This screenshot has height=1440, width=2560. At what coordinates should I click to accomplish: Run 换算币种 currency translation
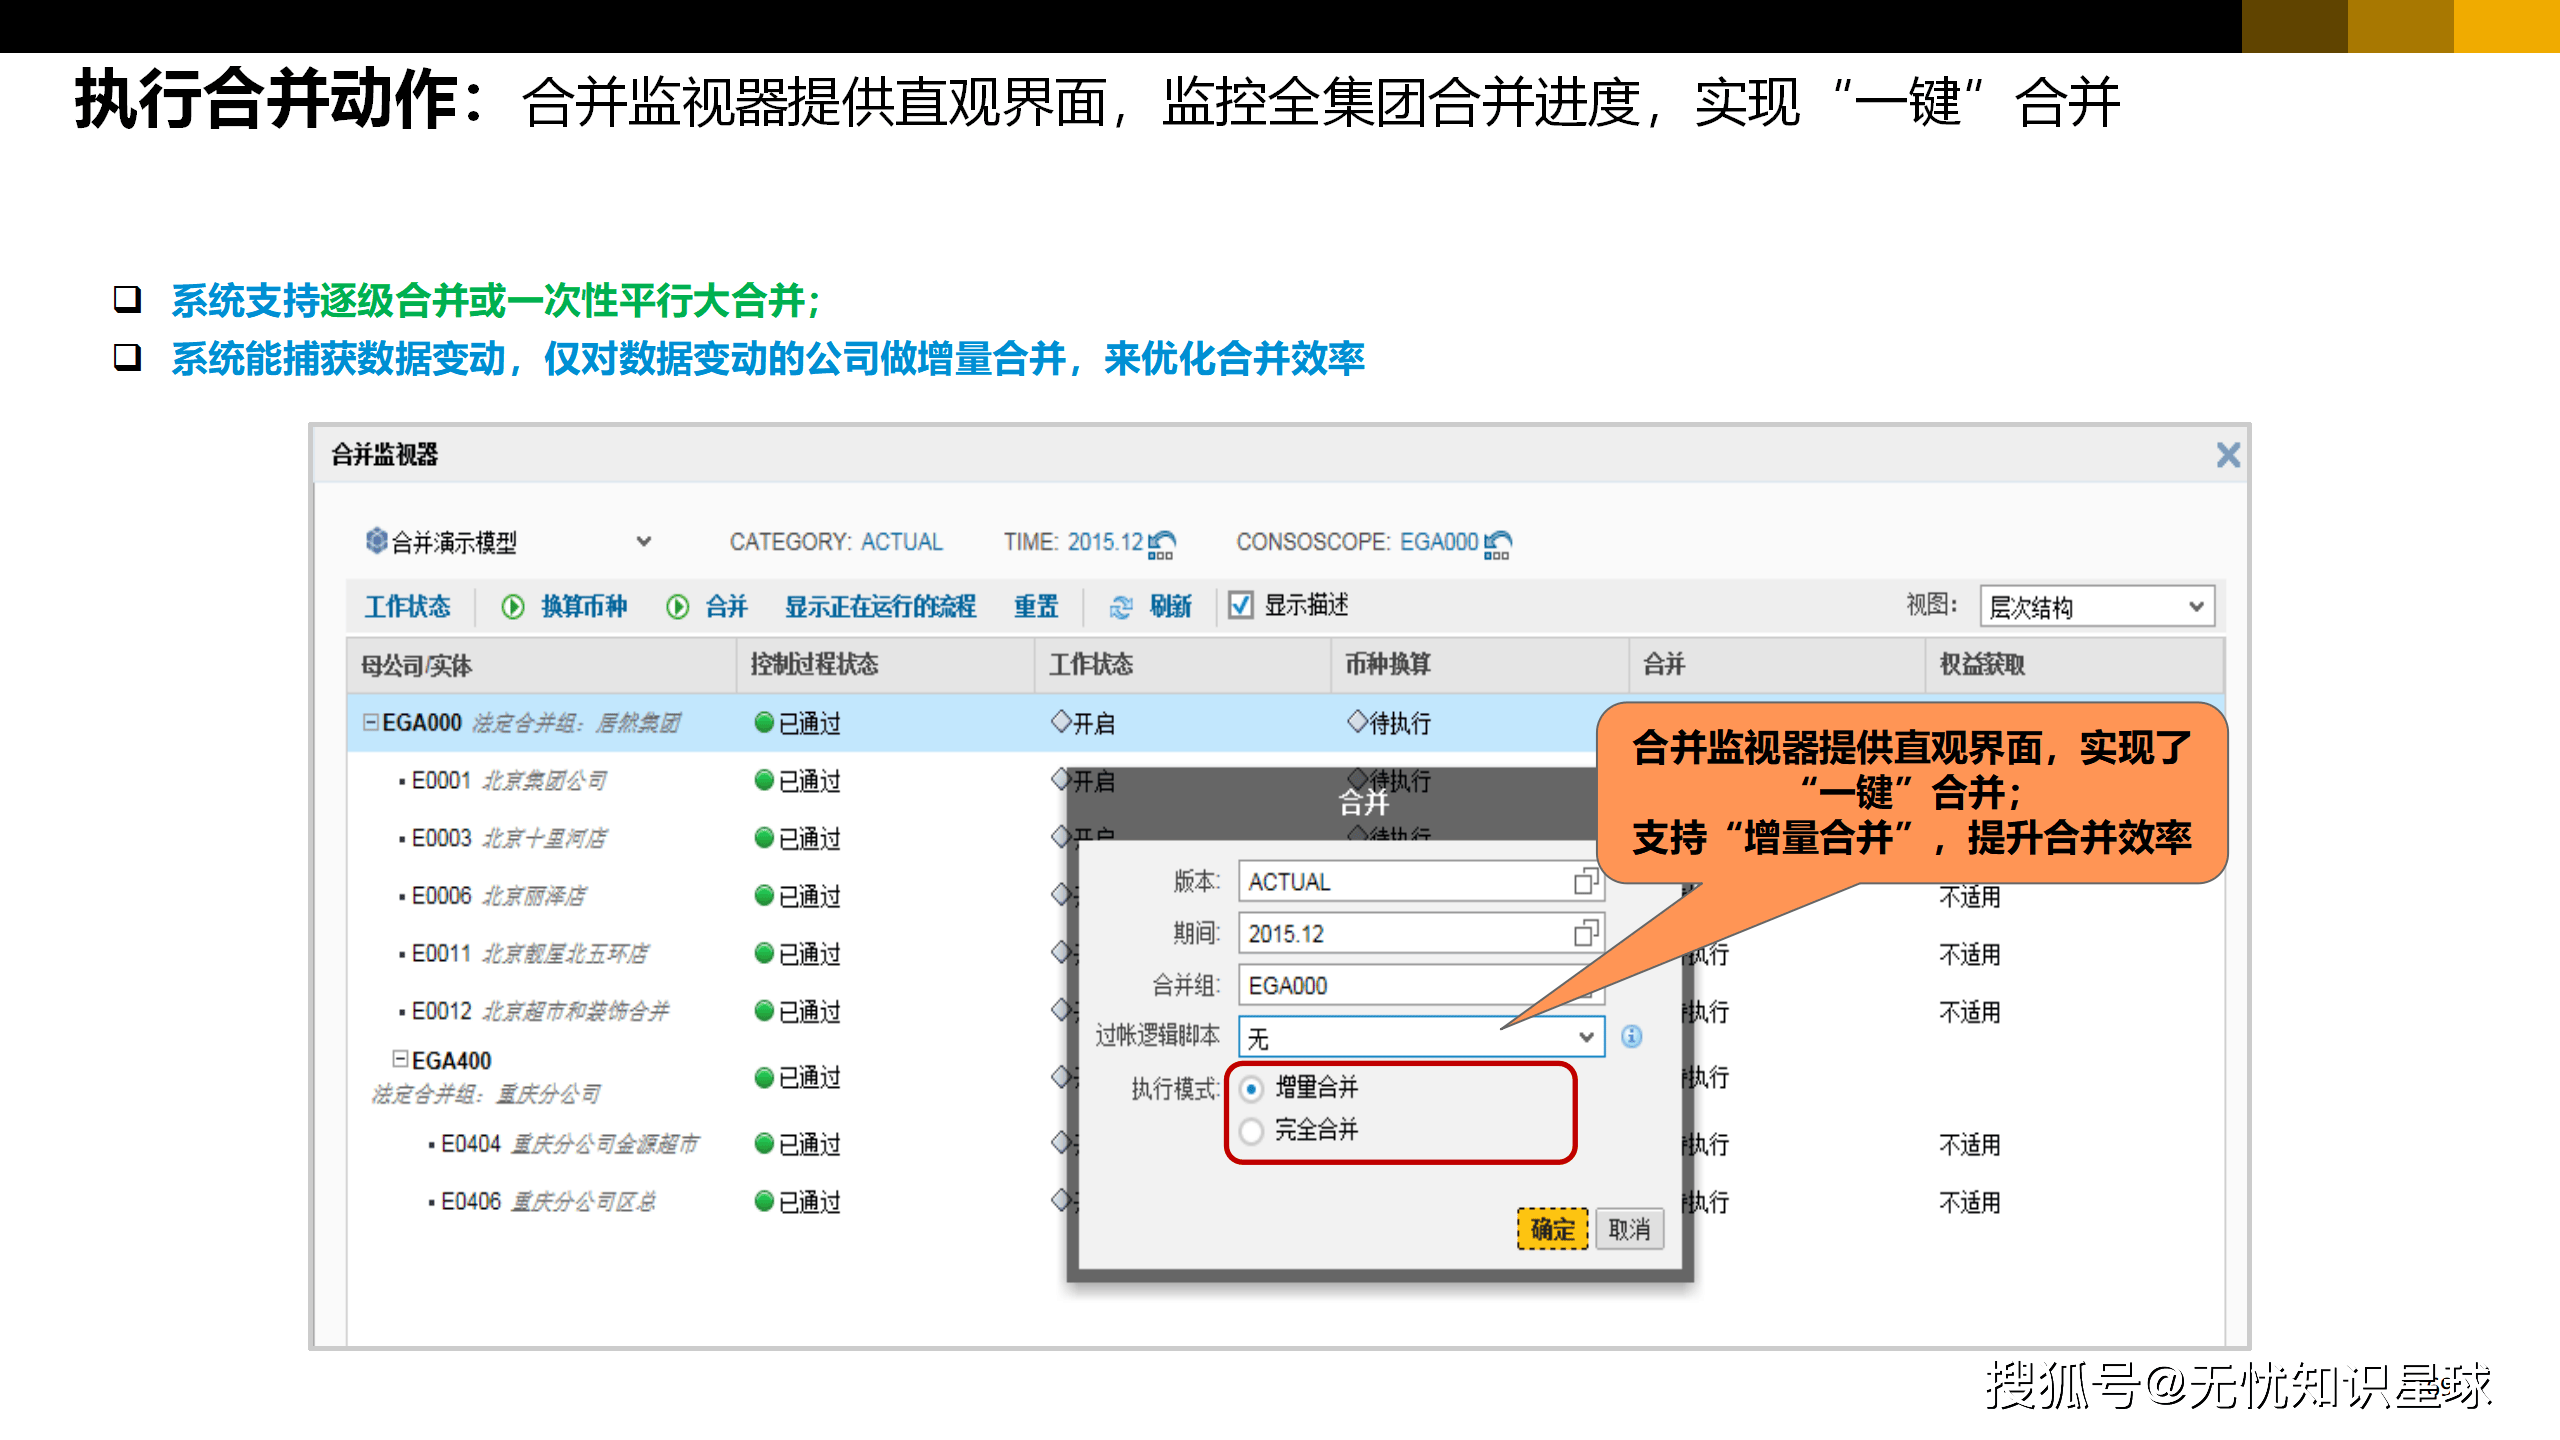tap(584, 606)
